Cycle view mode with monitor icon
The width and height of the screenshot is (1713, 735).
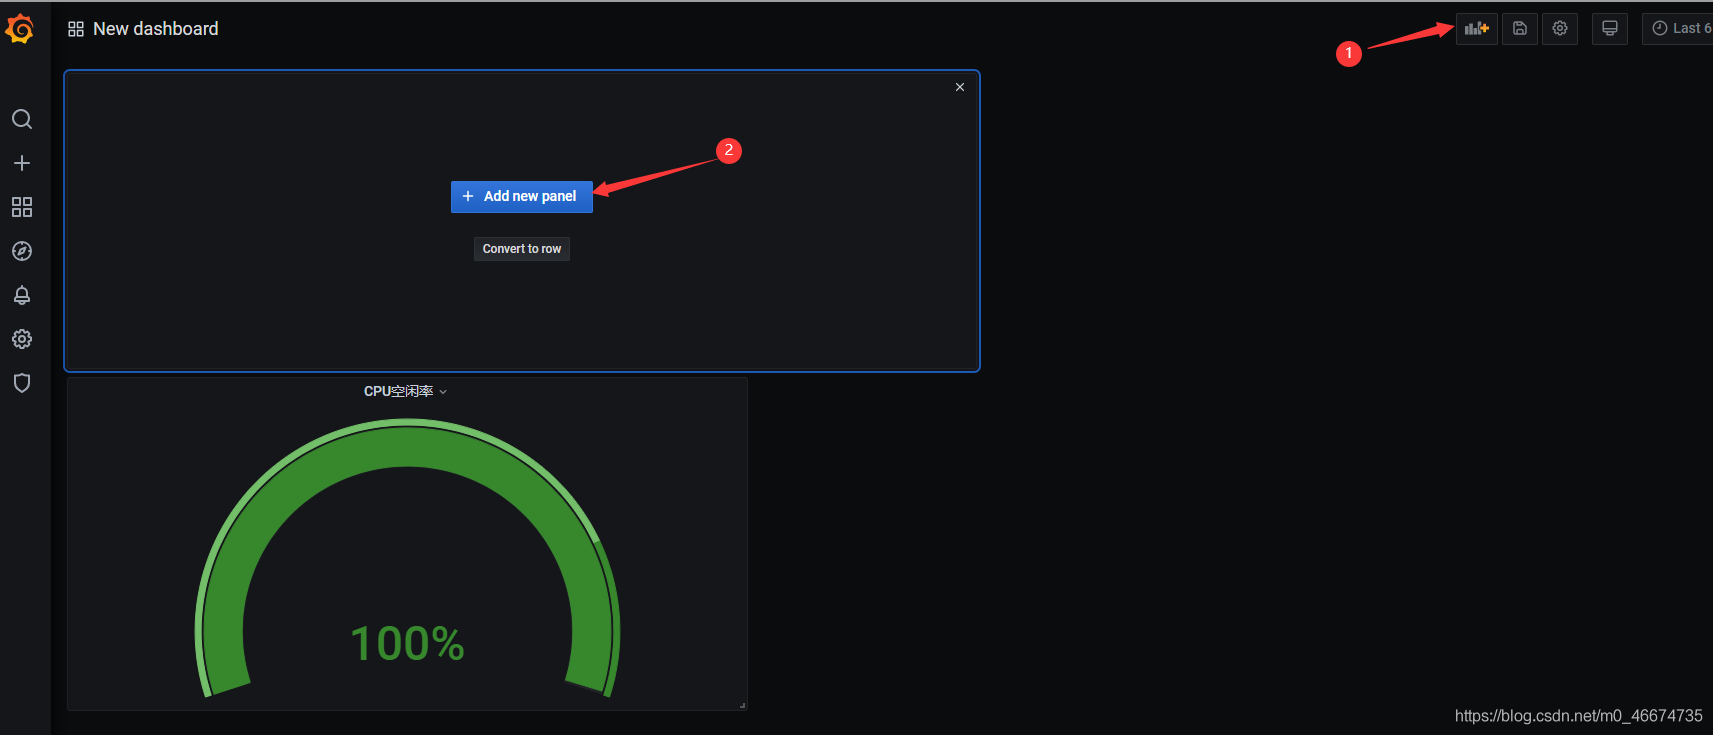1609,29
